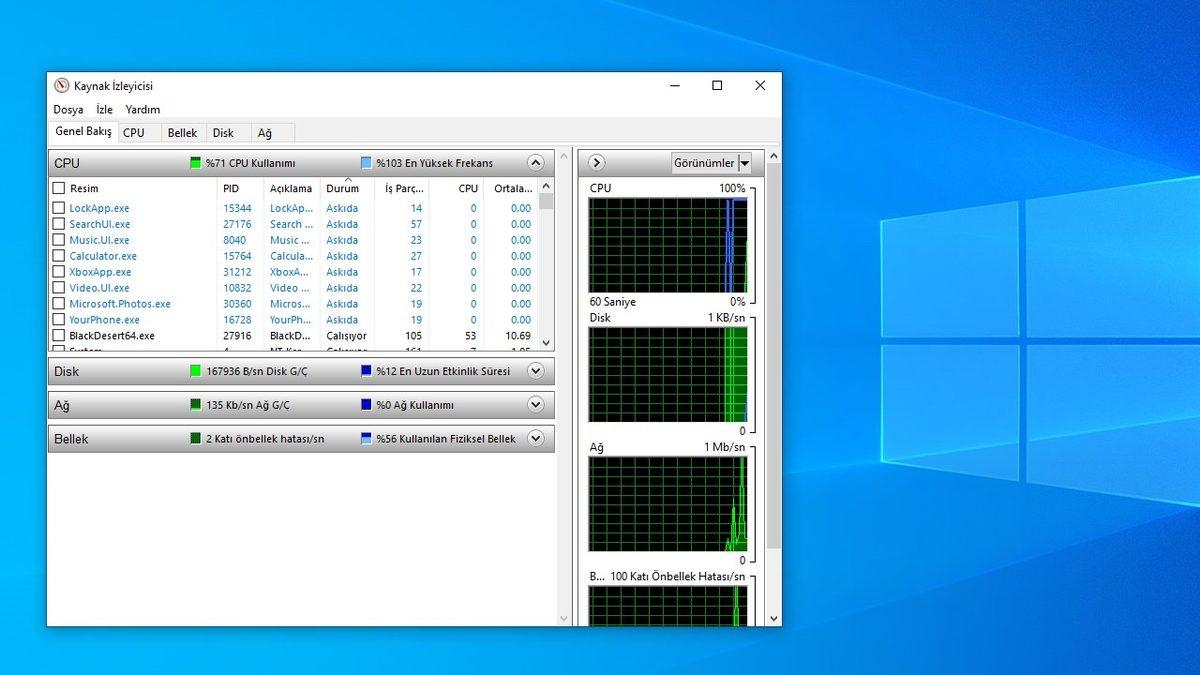
Task: Click the process list scrollbar down arrow
Action: tap(546, 343)
